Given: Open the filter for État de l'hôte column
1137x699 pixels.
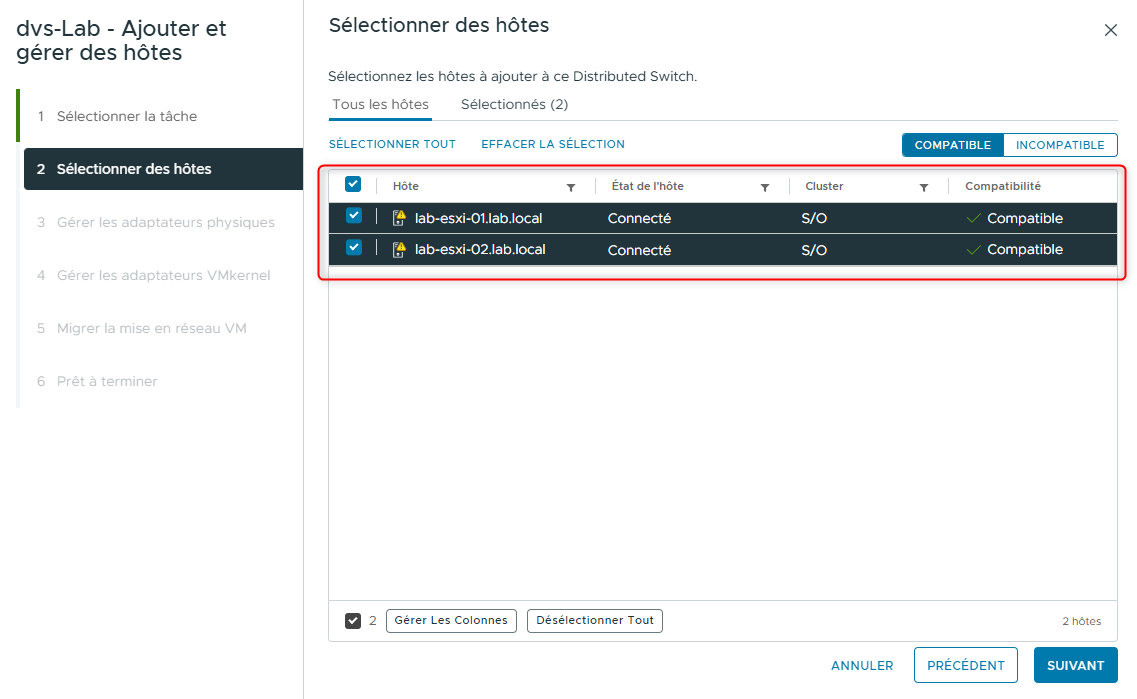Looking at the screenshot, I should coord(765,187).
